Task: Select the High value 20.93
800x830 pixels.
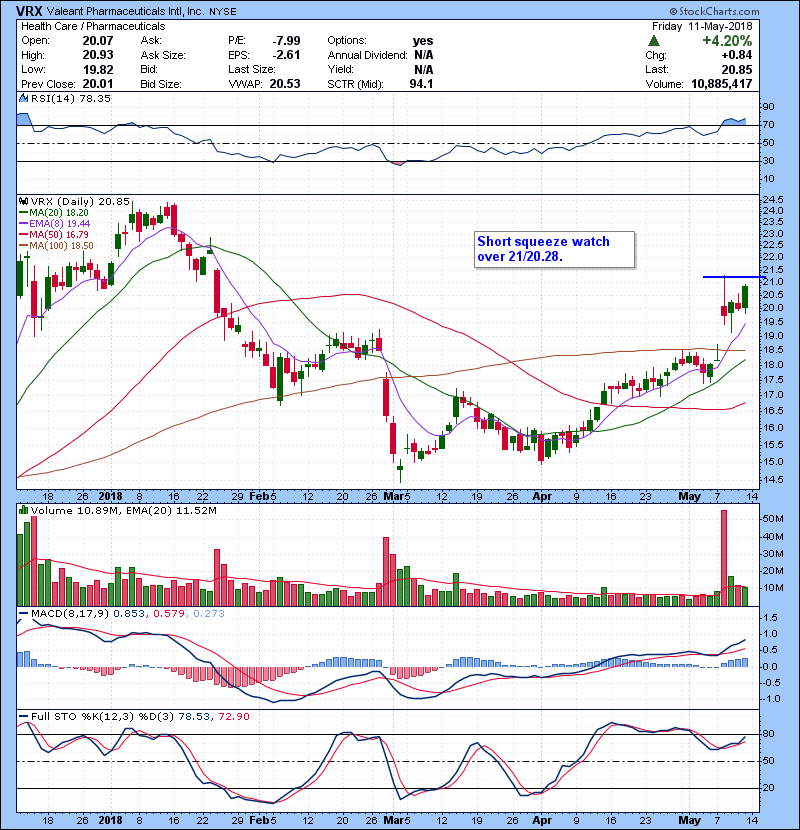Action: pos(98,55)
